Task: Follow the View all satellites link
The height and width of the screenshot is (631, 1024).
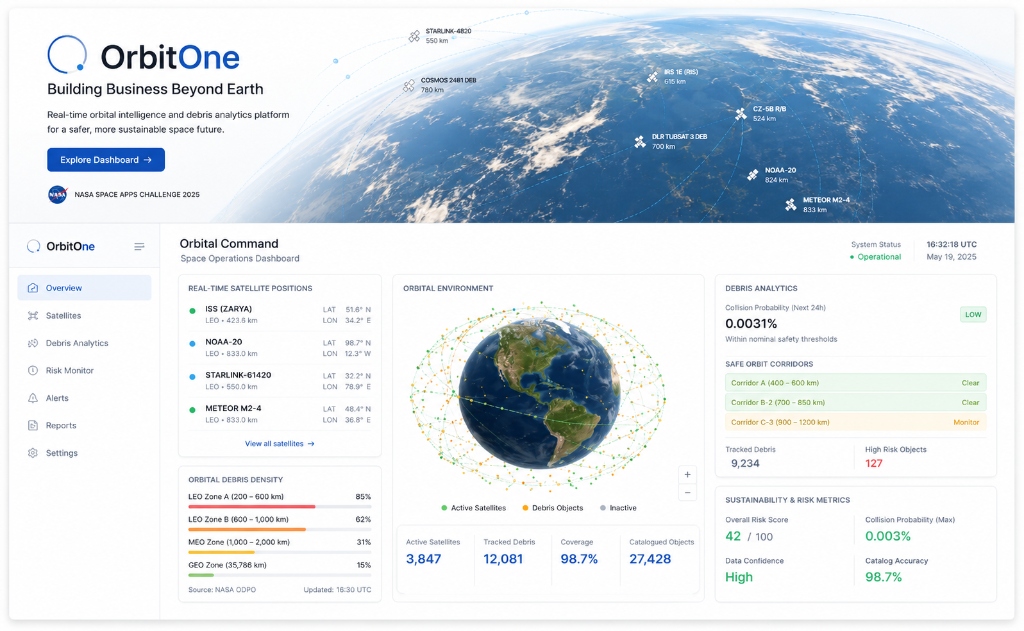Action: click(280, 444)
